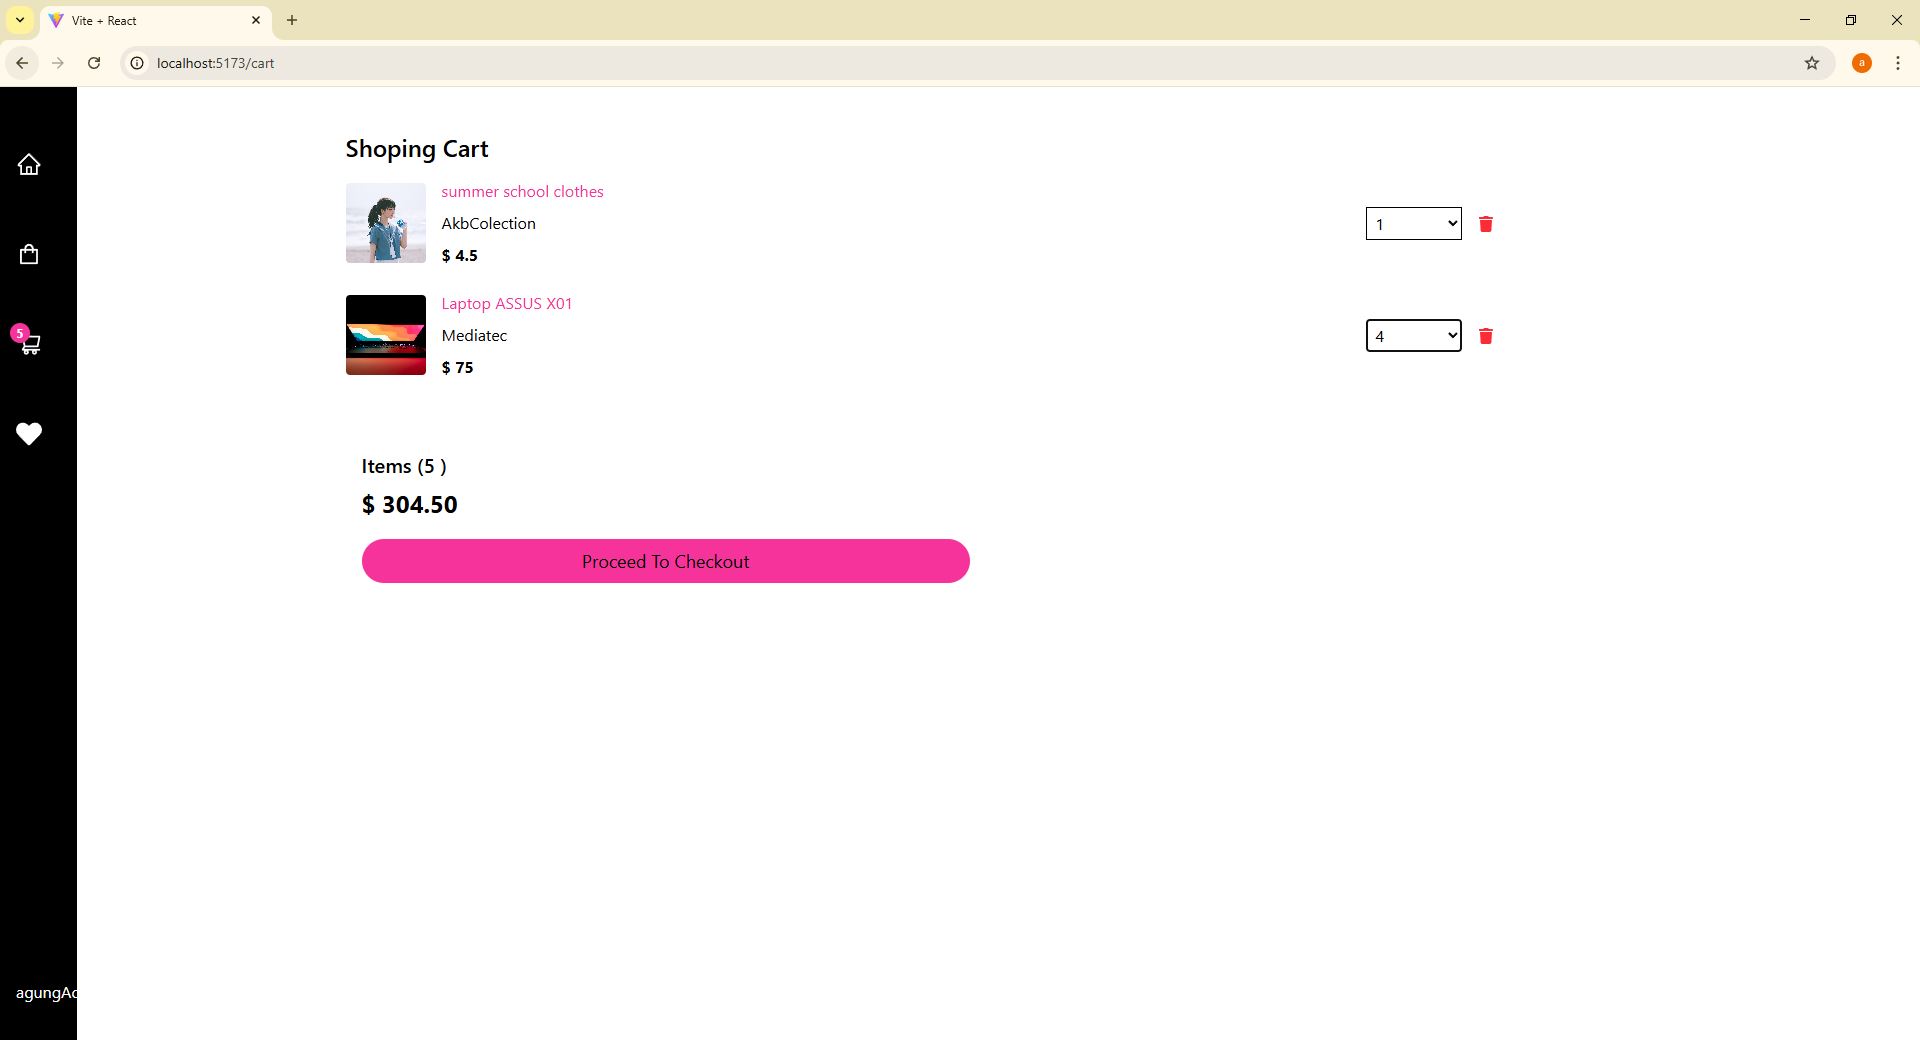This screenshot has width=1920, height=1040.
Task: Select the Home icon in the sidebar
Action: pos(29,164)
